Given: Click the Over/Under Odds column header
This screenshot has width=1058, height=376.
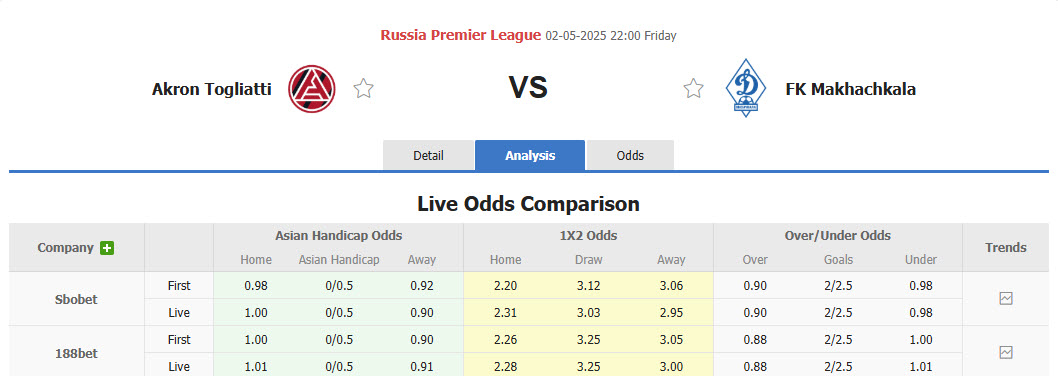Looking at the screenshot, I should coord(837,236).
